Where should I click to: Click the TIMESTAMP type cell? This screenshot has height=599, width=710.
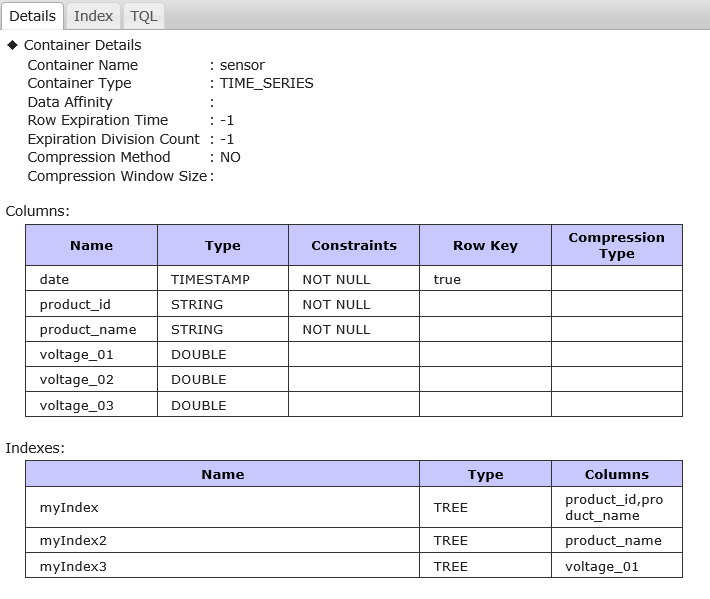(210, 279)
